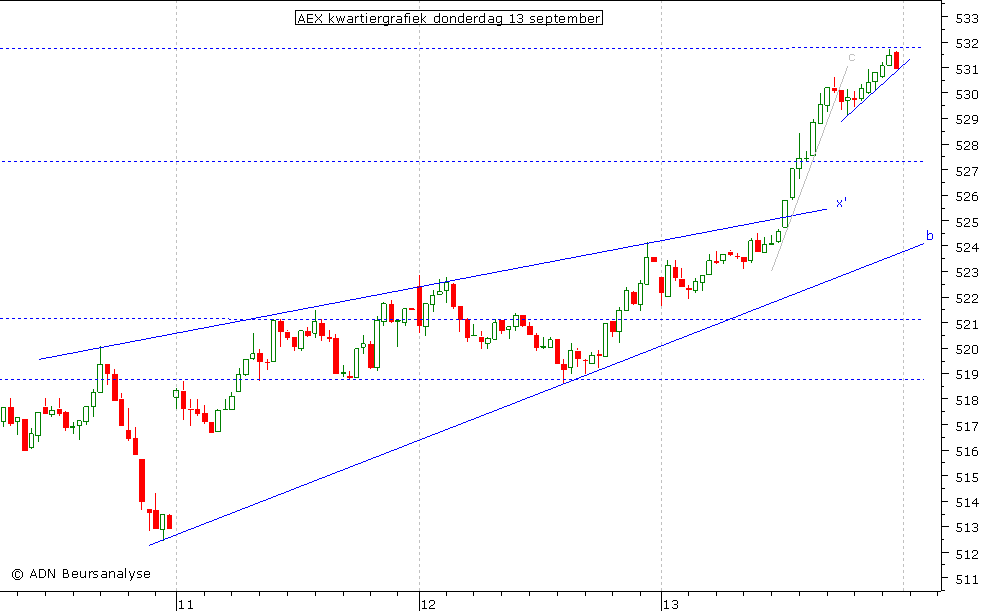Click the y-axis value 511
This screenshot has width=982, height=611.
click(967, 580)
